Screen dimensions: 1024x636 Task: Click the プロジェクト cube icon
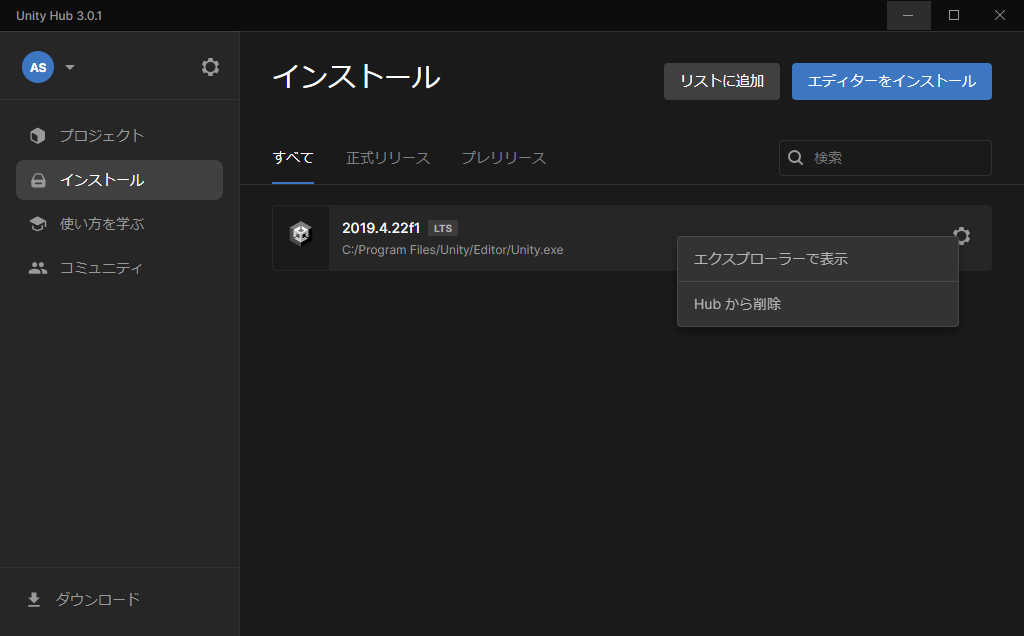[x=38, y=136]
